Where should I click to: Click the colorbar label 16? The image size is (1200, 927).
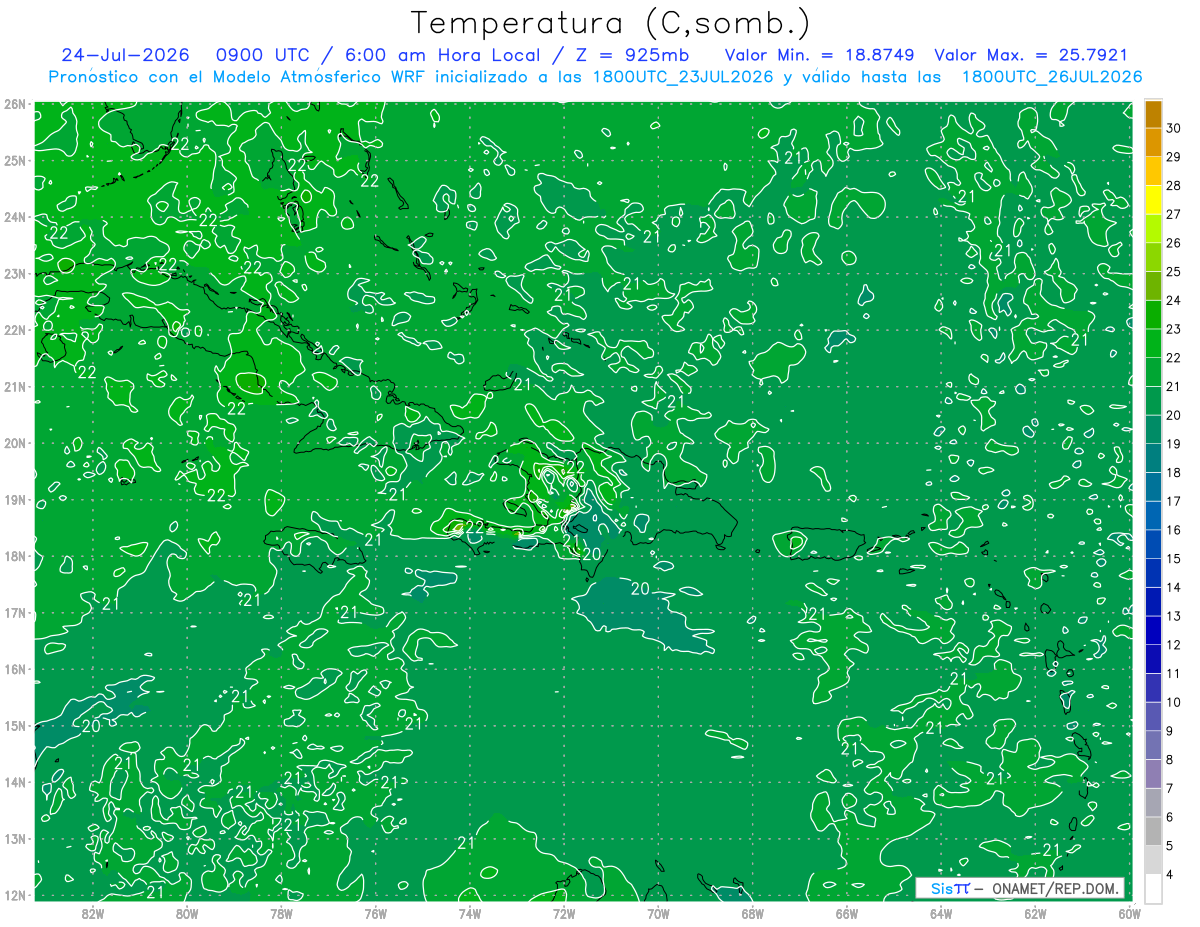point(1174,529)
